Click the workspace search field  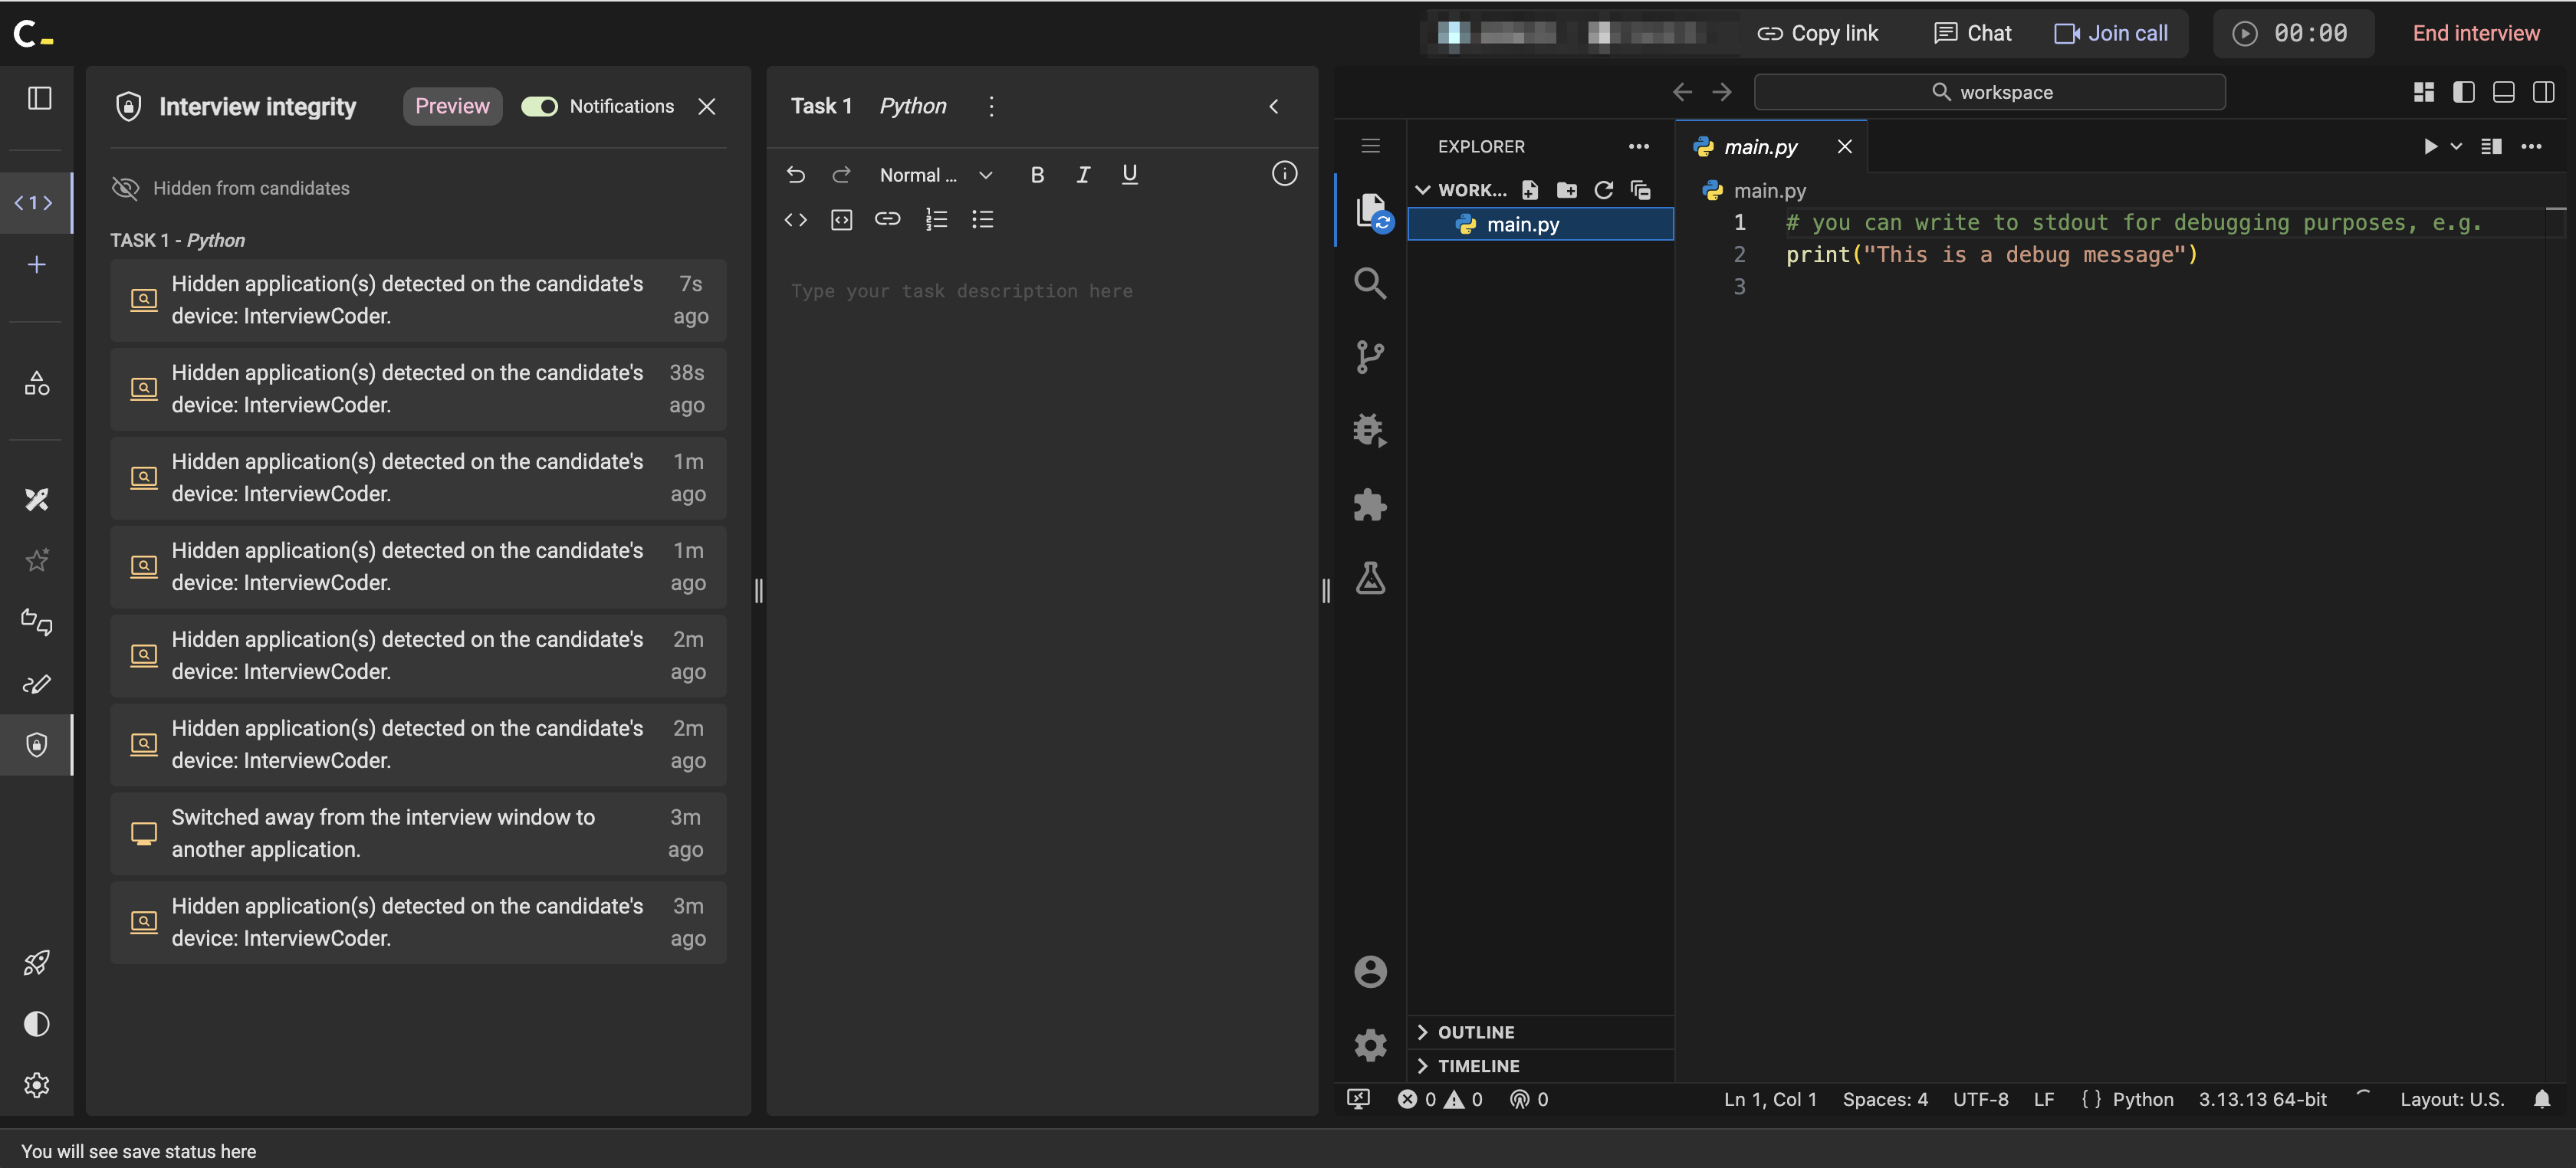(x=1989, y=92)
